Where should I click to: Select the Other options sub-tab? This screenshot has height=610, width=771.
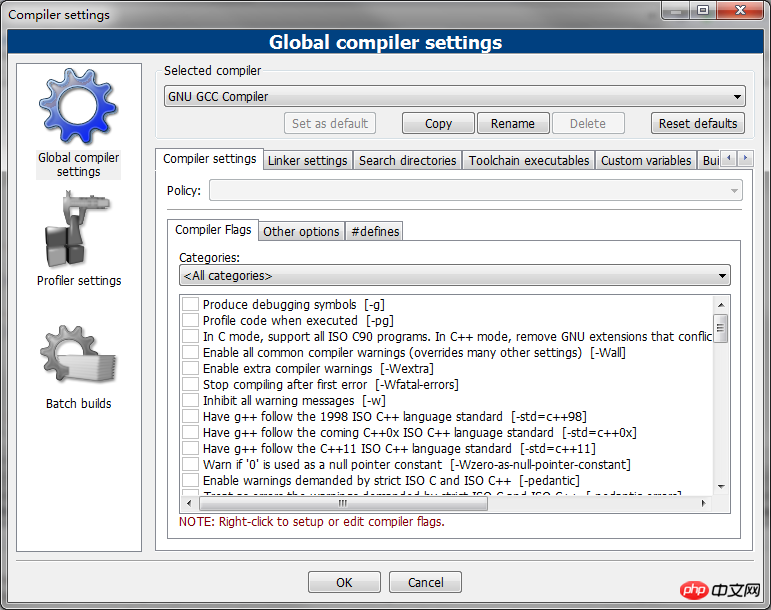[x=301, y=232]
